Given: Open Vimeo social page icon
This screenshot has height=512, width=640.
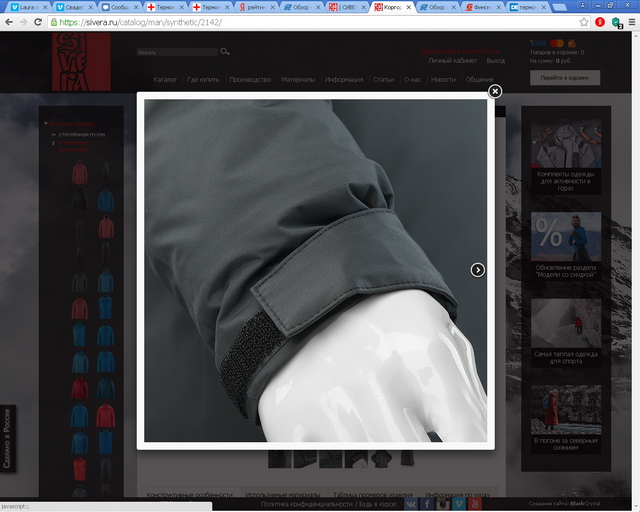Looking at the screenshot, I should tap(459, 504).
